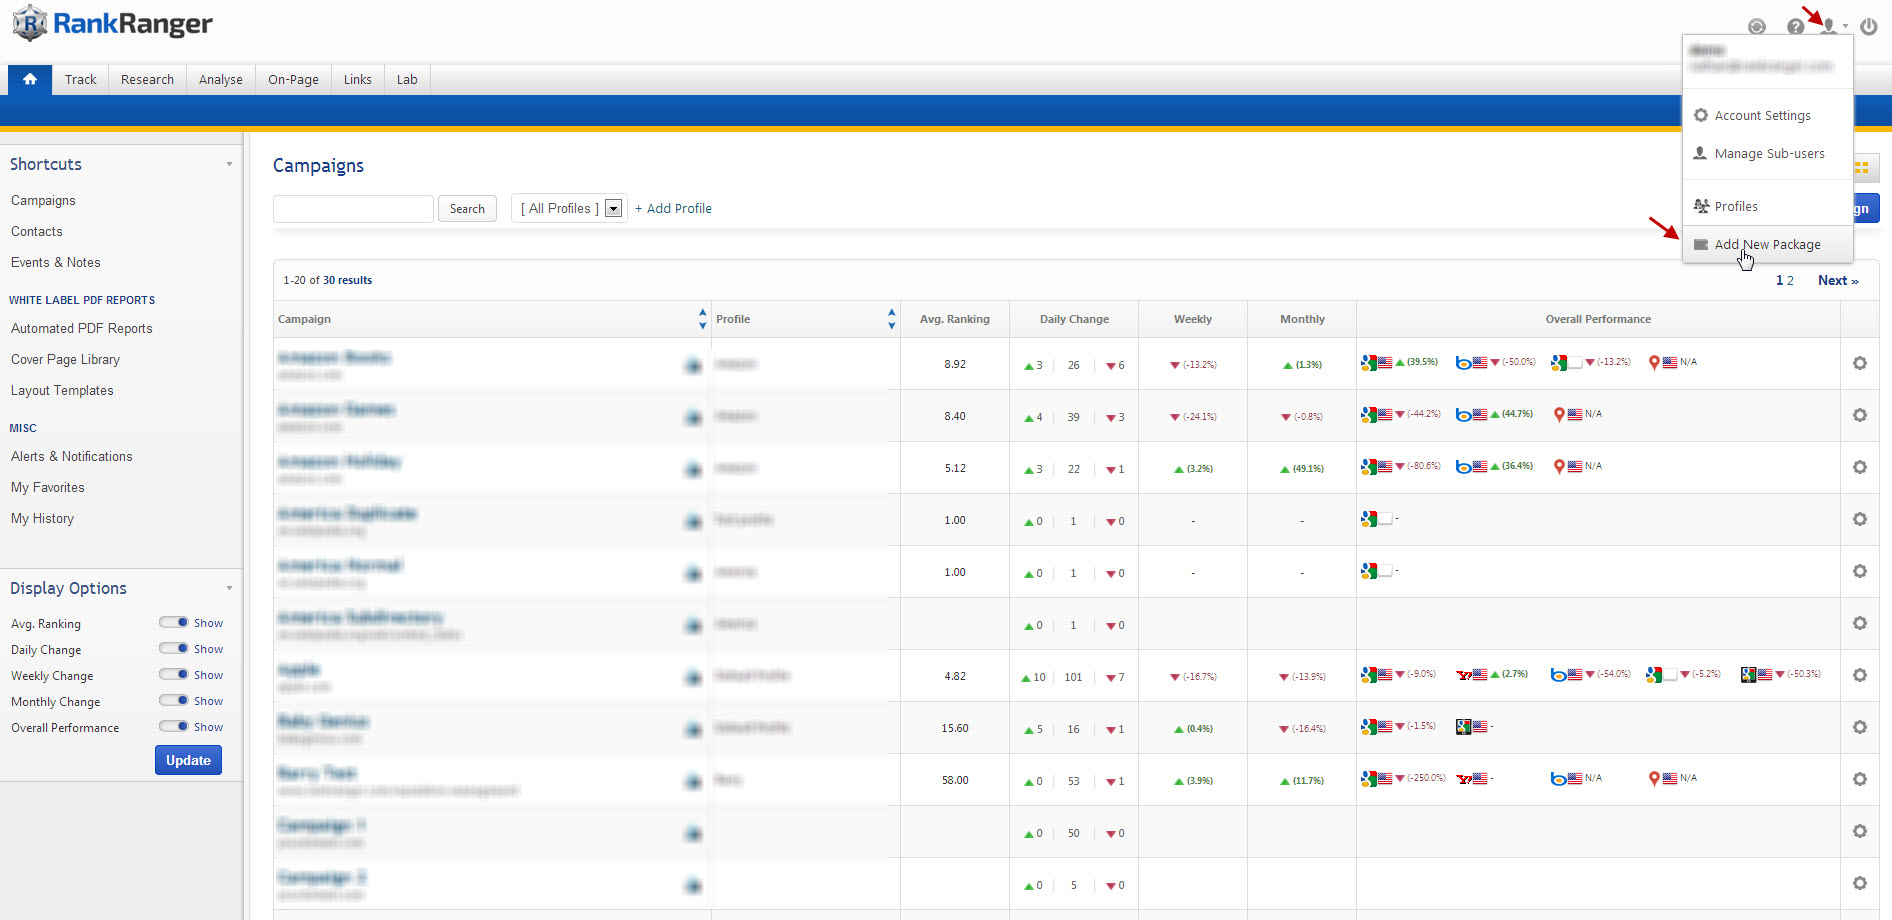Click the gear icon in the first campaign row
Image resolution: width=1892 pixels, height=920 pixels.
point(1859,363)
